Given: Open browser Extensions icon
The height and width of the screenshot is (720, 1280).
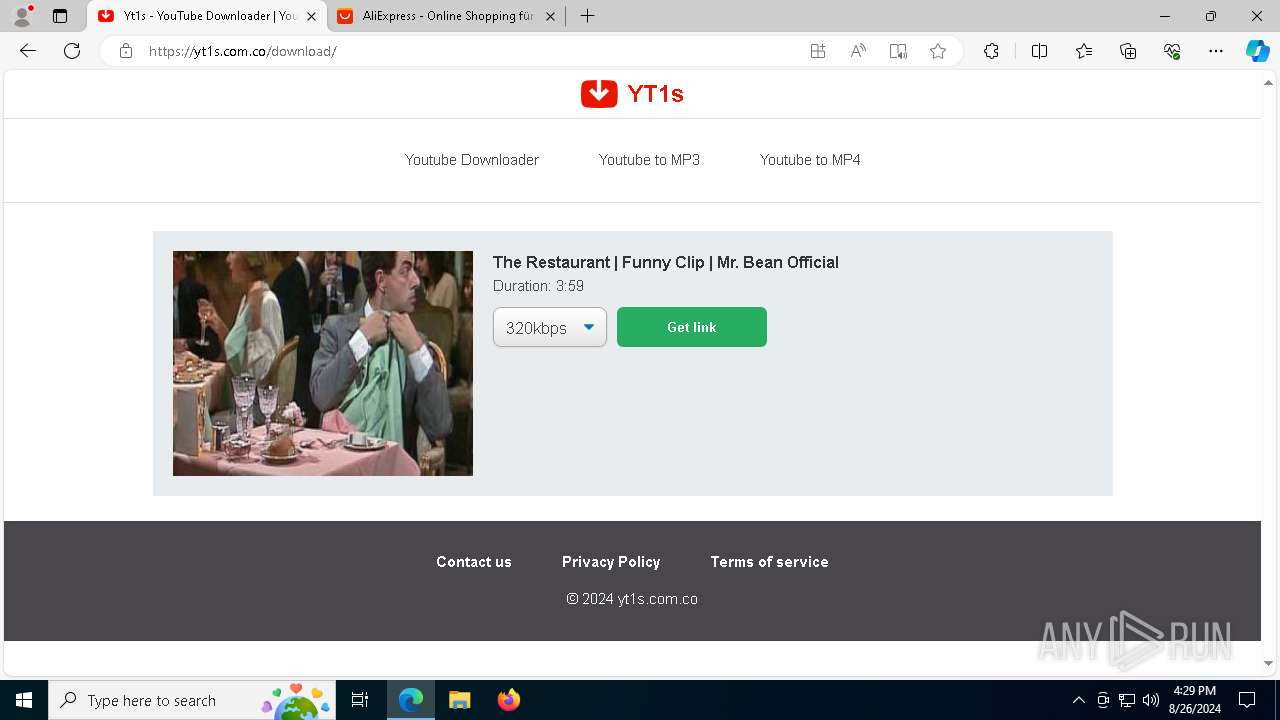Looking at the screenshot, I should [991, 51].
